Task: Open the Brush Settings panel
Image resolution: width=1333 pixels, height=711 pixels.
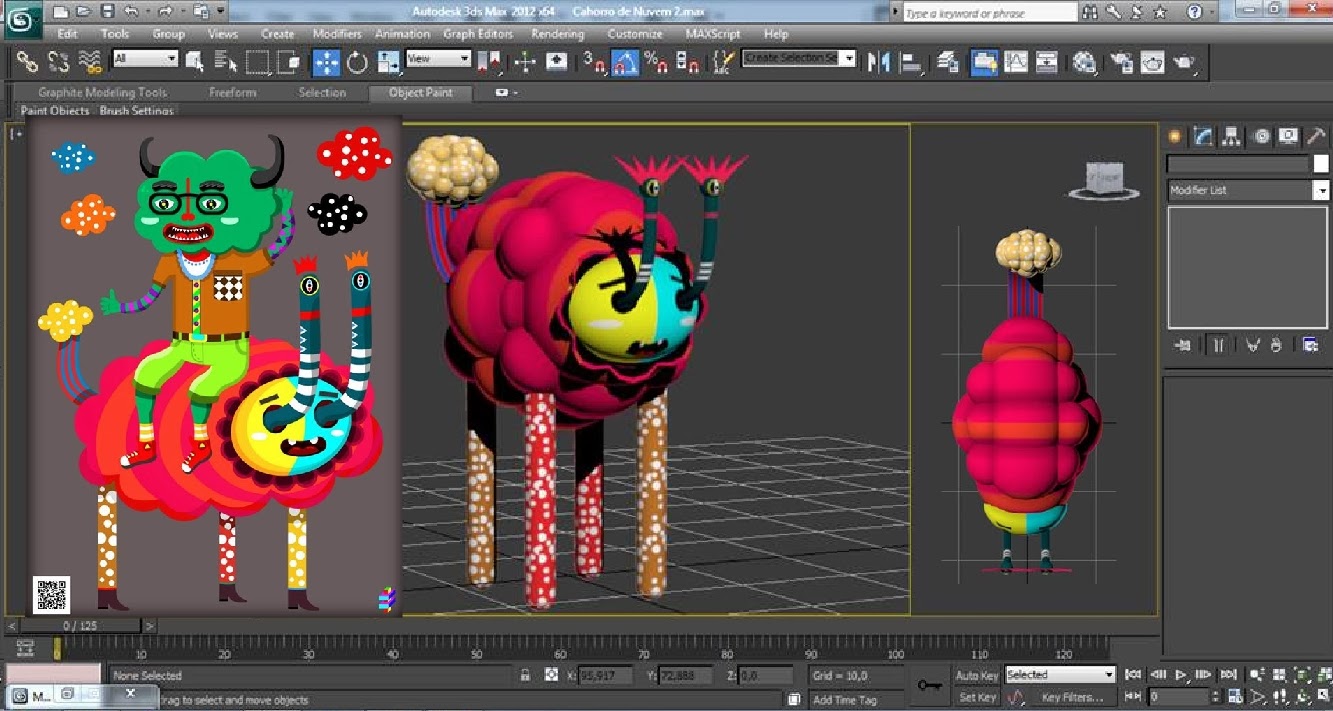Action: tap(136, 111)
